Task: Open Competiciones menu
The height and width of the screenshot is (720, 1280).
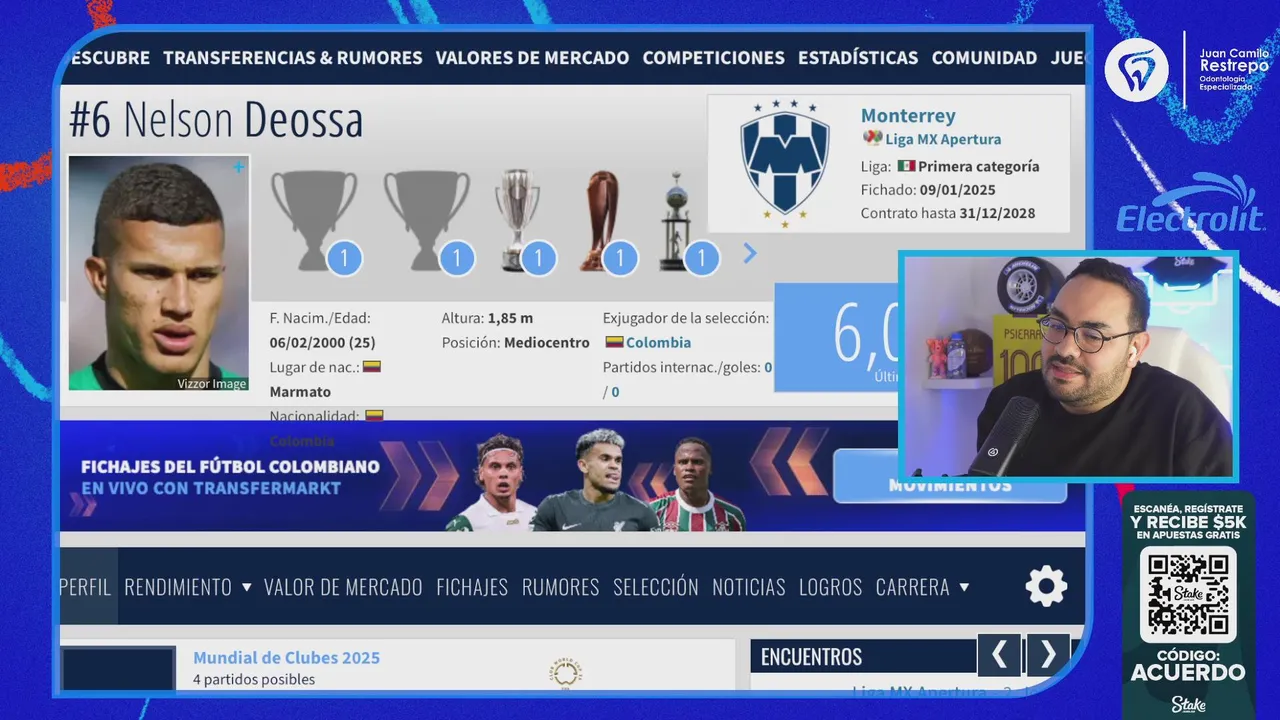Action: 714,58
